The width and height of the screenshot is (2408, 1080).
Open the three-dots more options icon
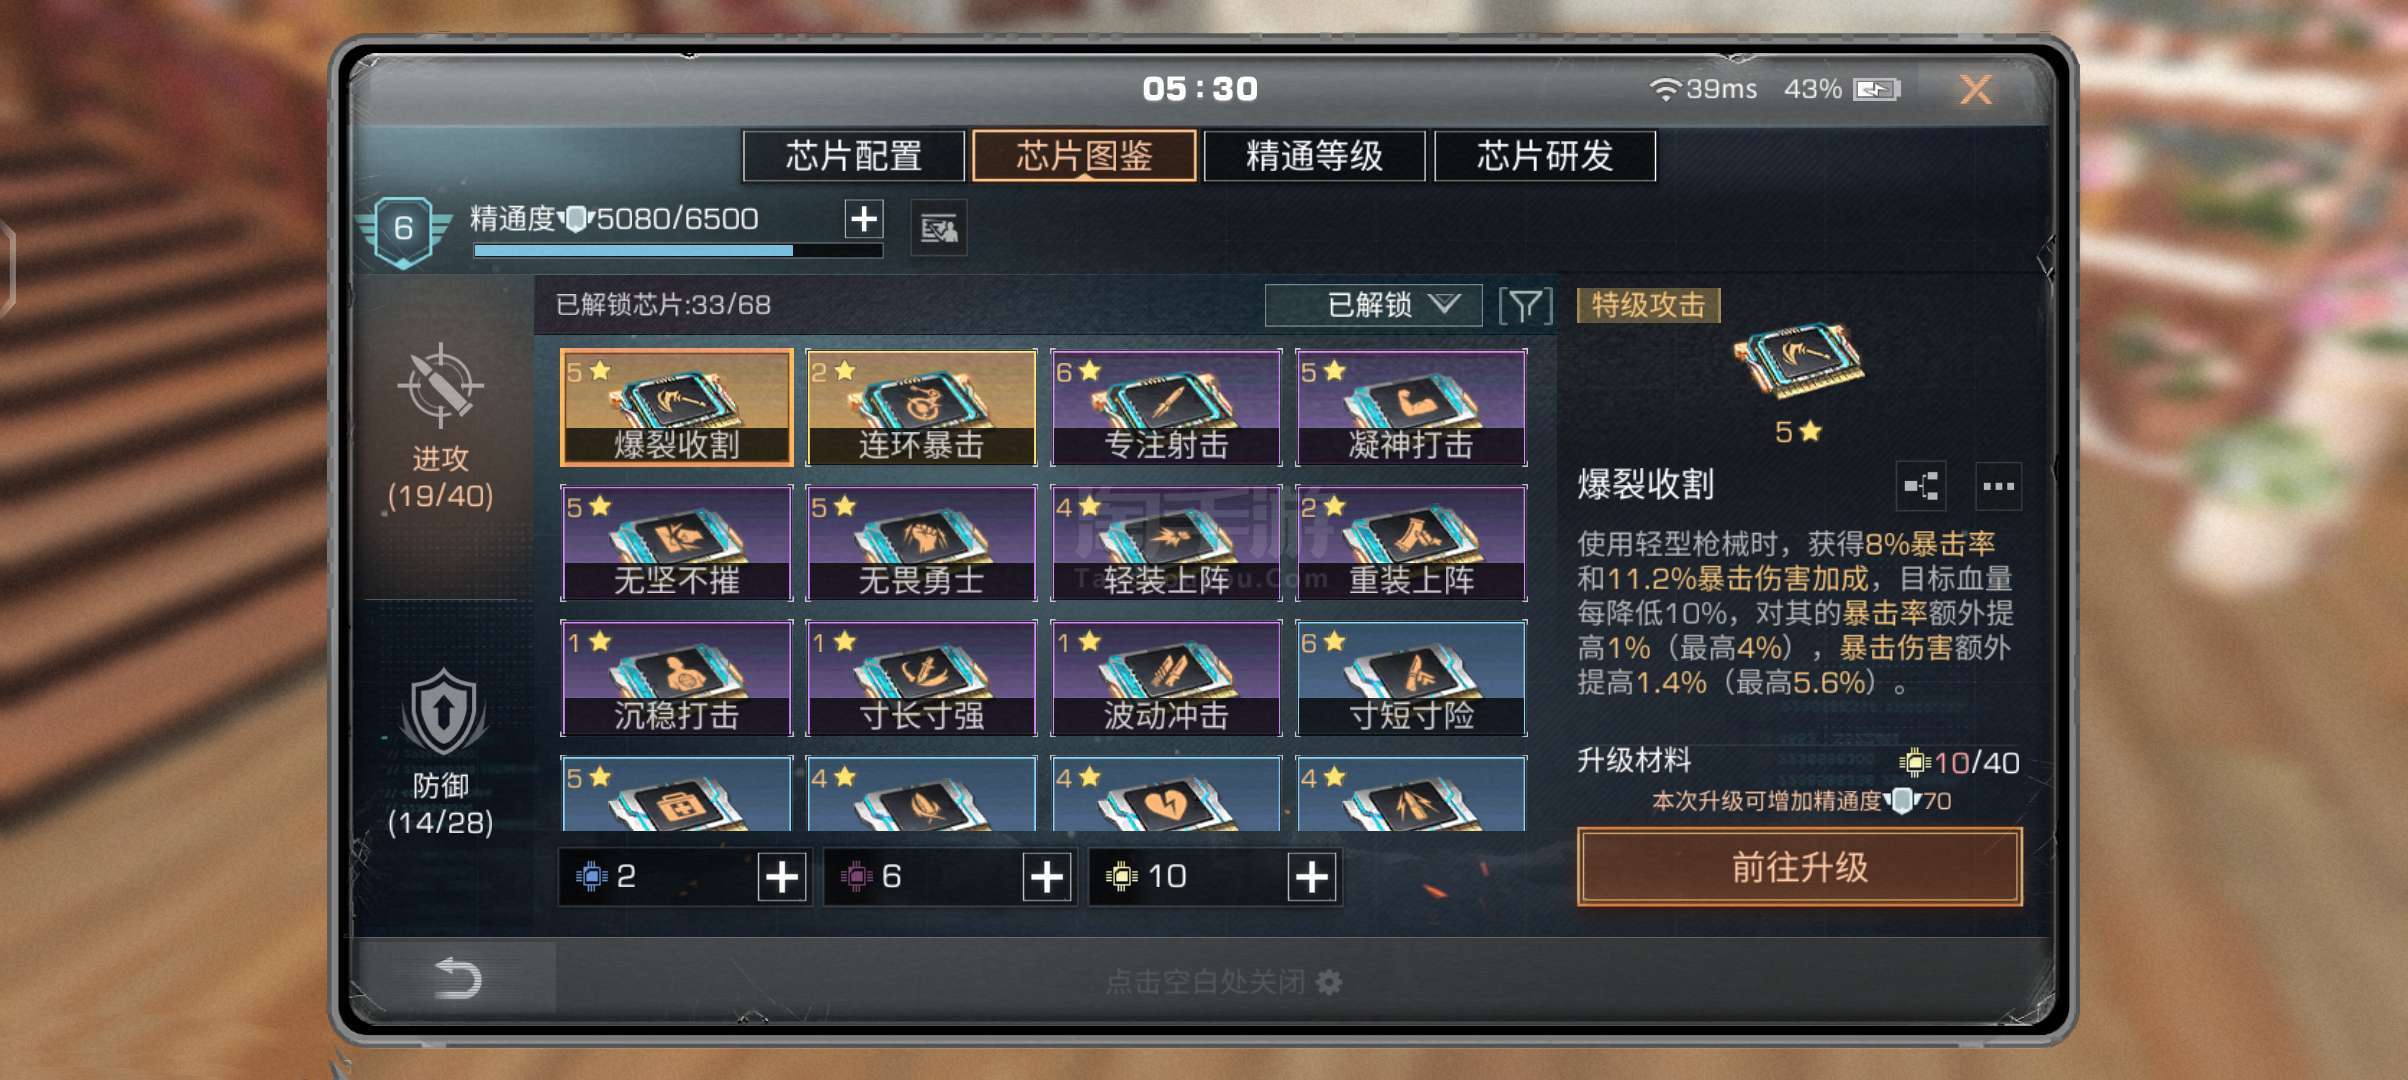tap(1998, 487)
